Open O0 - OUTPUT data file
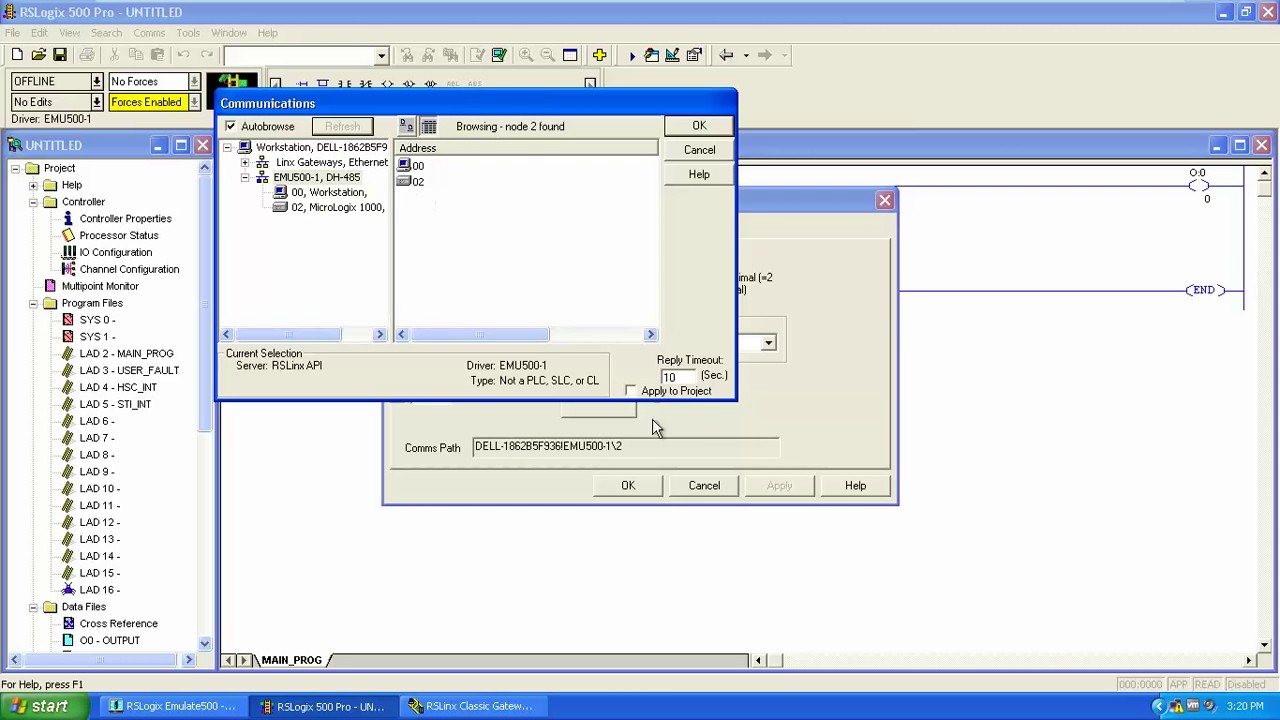This screenshot has height=720, width=1280. pyautogui.click(x=109, y=640)
